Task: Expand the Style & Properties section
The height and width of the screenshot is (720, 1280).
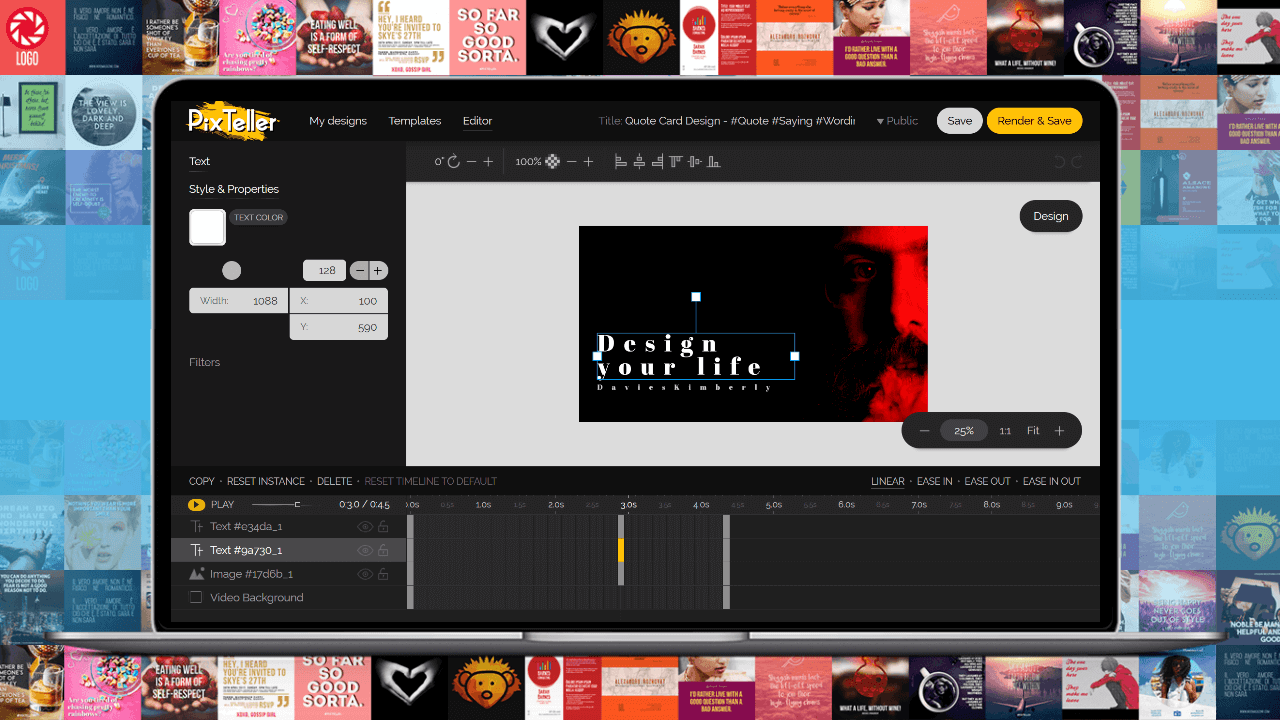Action: (x=233, y=189)
